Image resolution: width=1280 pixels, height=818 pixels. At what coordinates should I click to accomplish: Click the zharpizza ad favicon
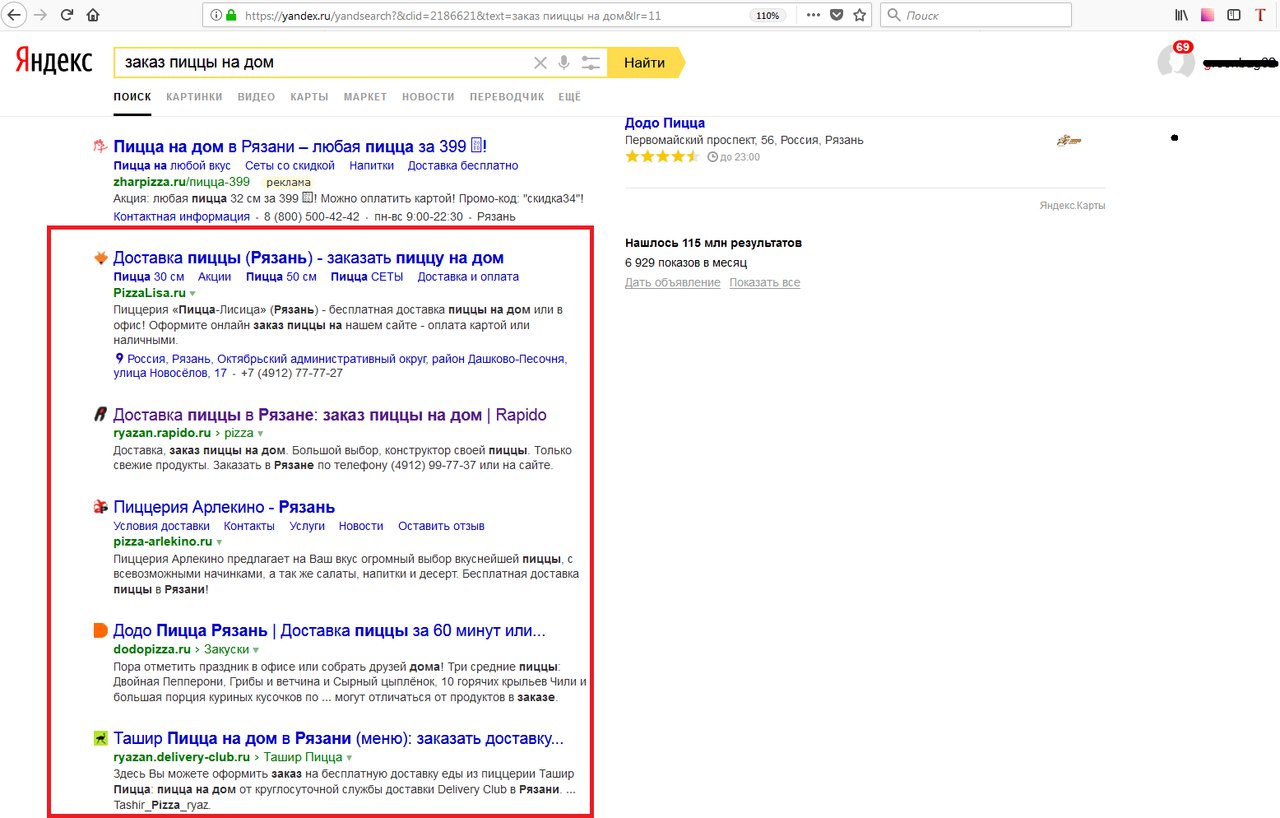tap(100, 146)
